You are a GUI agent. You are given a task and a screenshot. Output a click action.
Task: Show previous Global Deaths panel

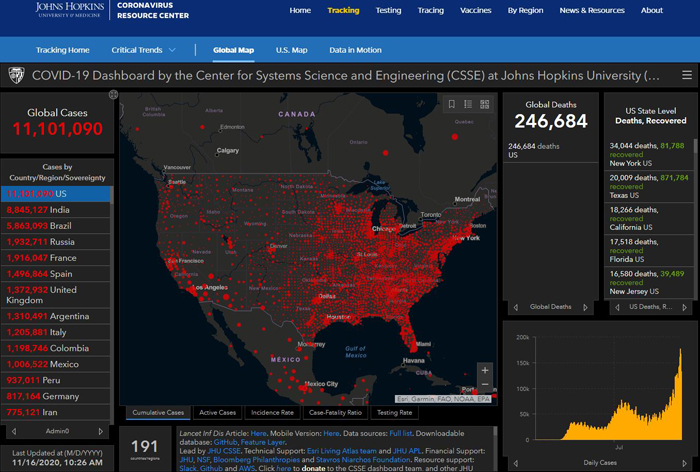pos(516,307)
